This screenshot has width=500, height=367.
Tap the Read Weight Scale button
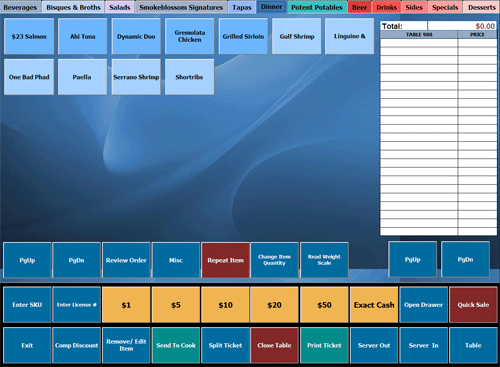(324, 260)
